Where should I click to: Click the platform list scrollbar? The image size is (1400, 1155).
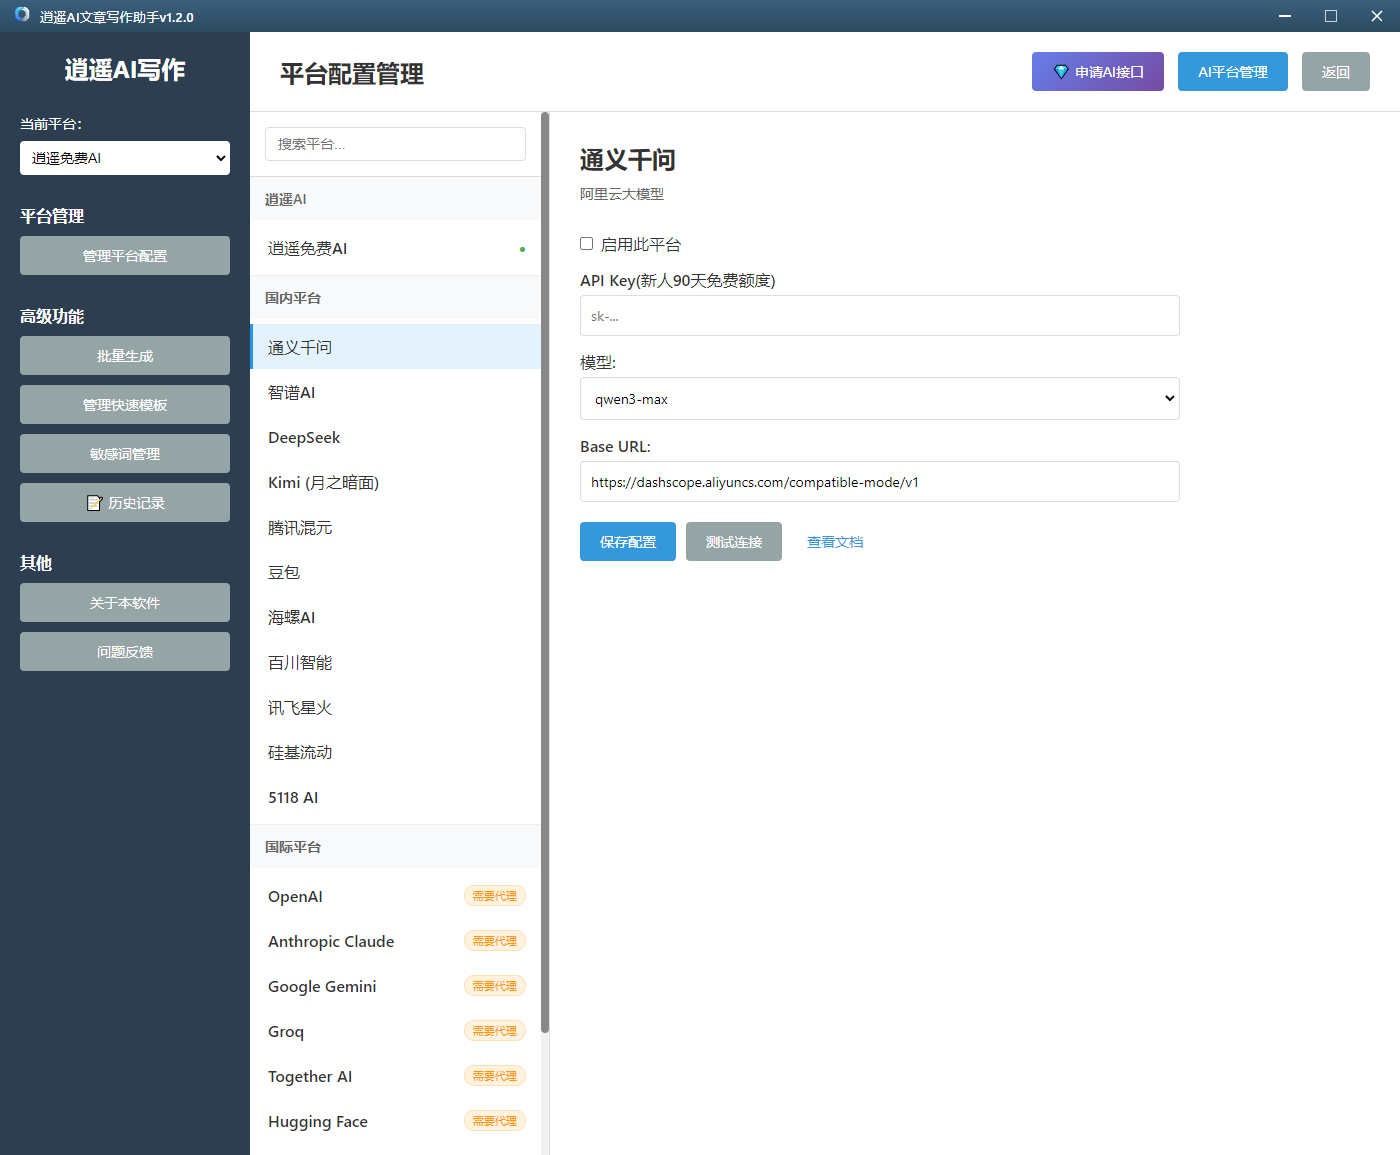click(545, 570)
